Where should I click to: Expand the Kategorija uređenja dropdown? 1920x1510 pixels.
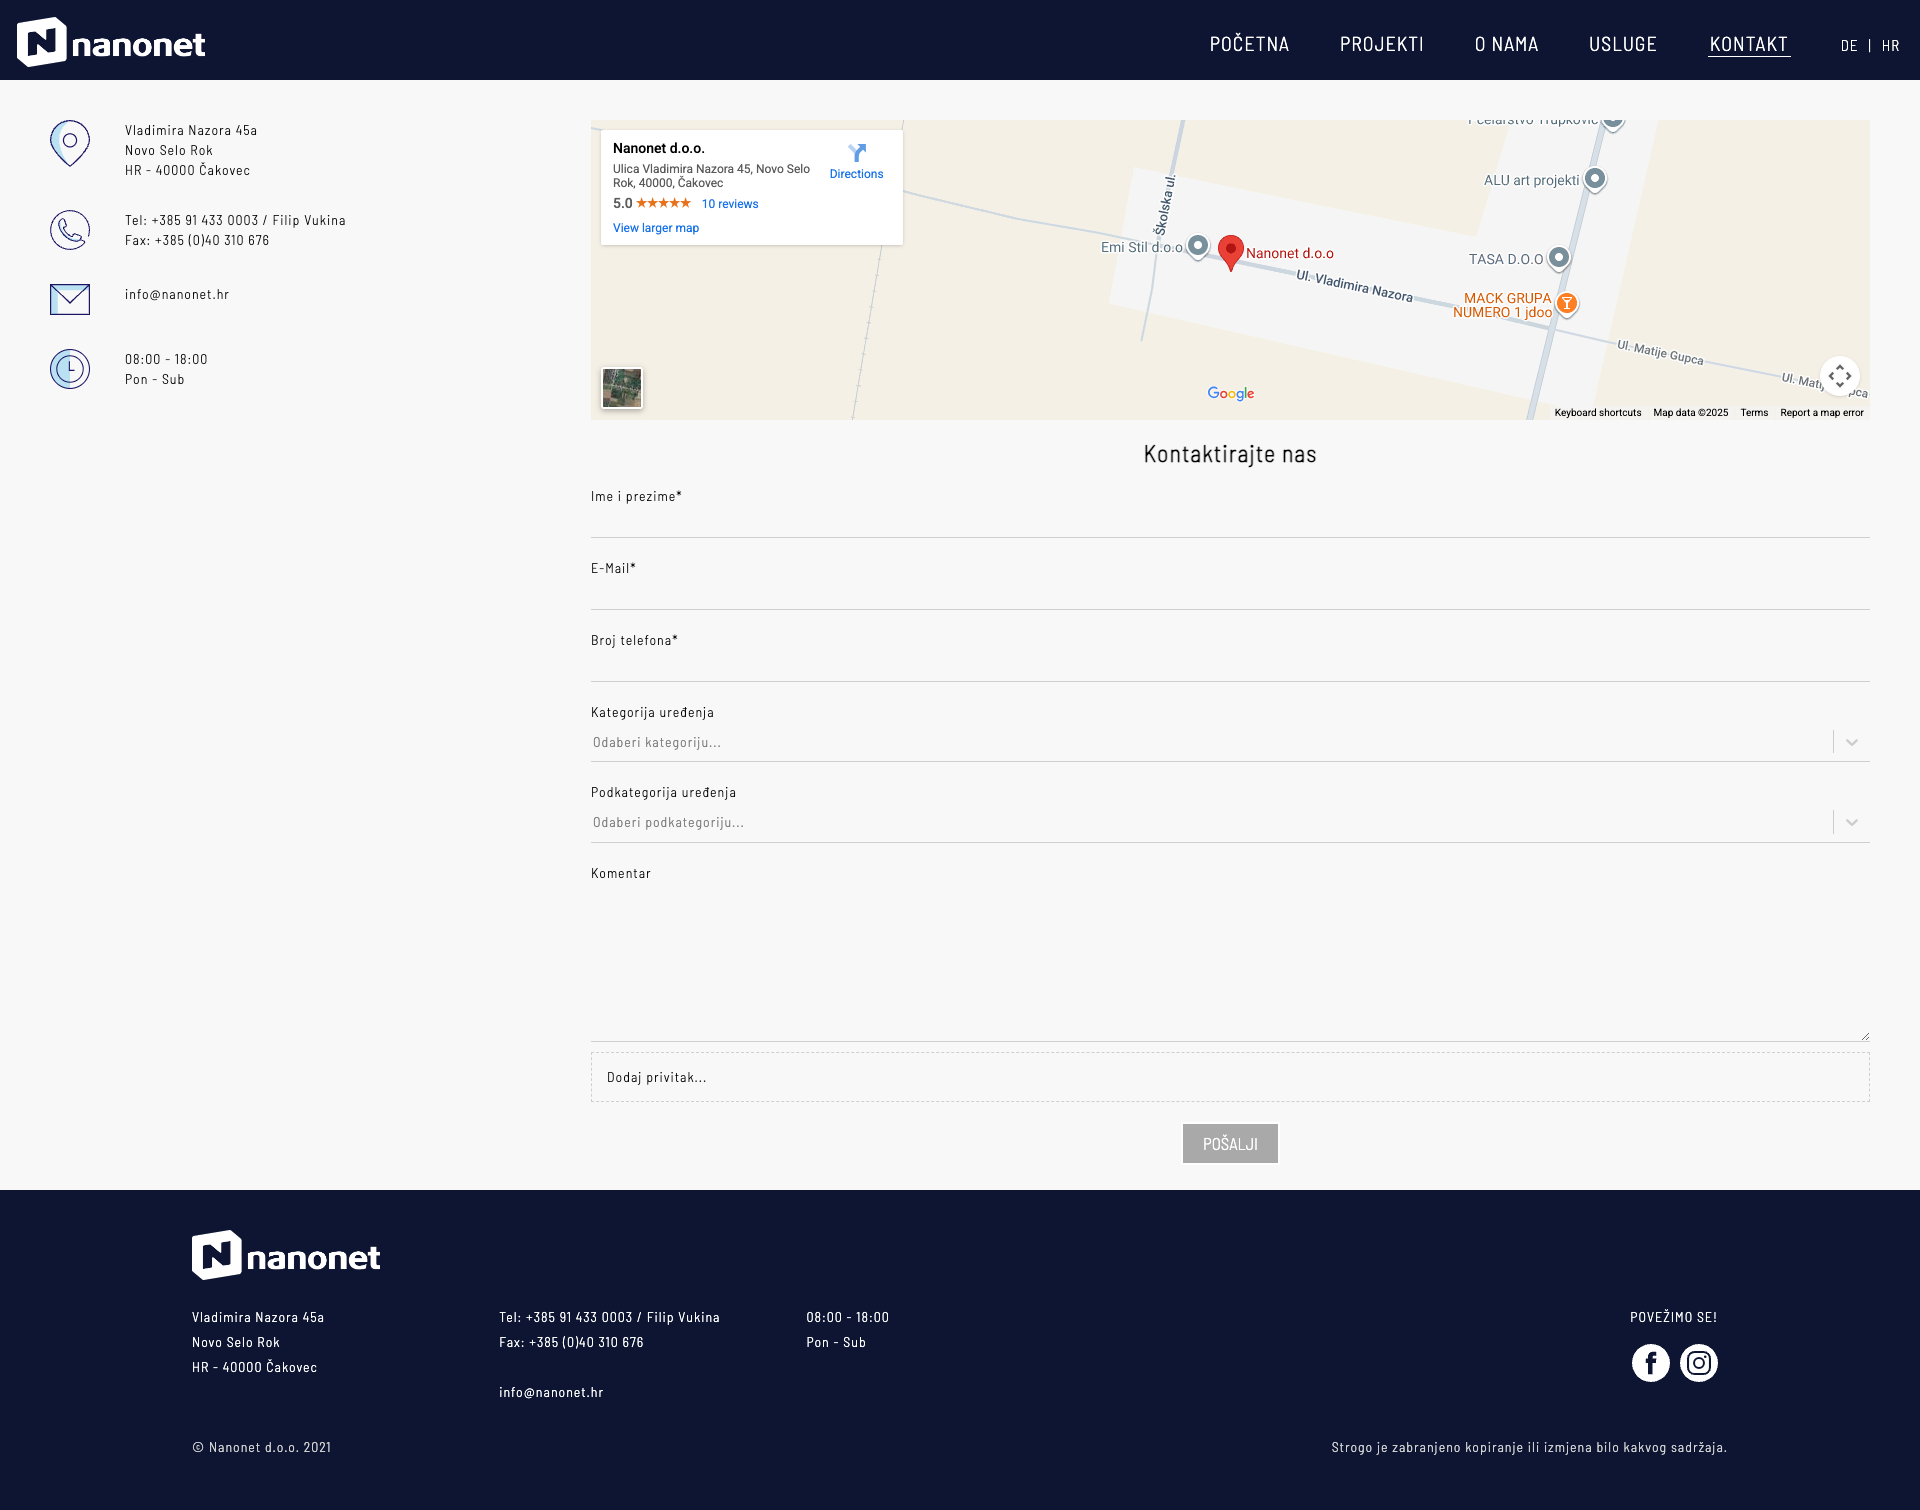click(1230, 742)
